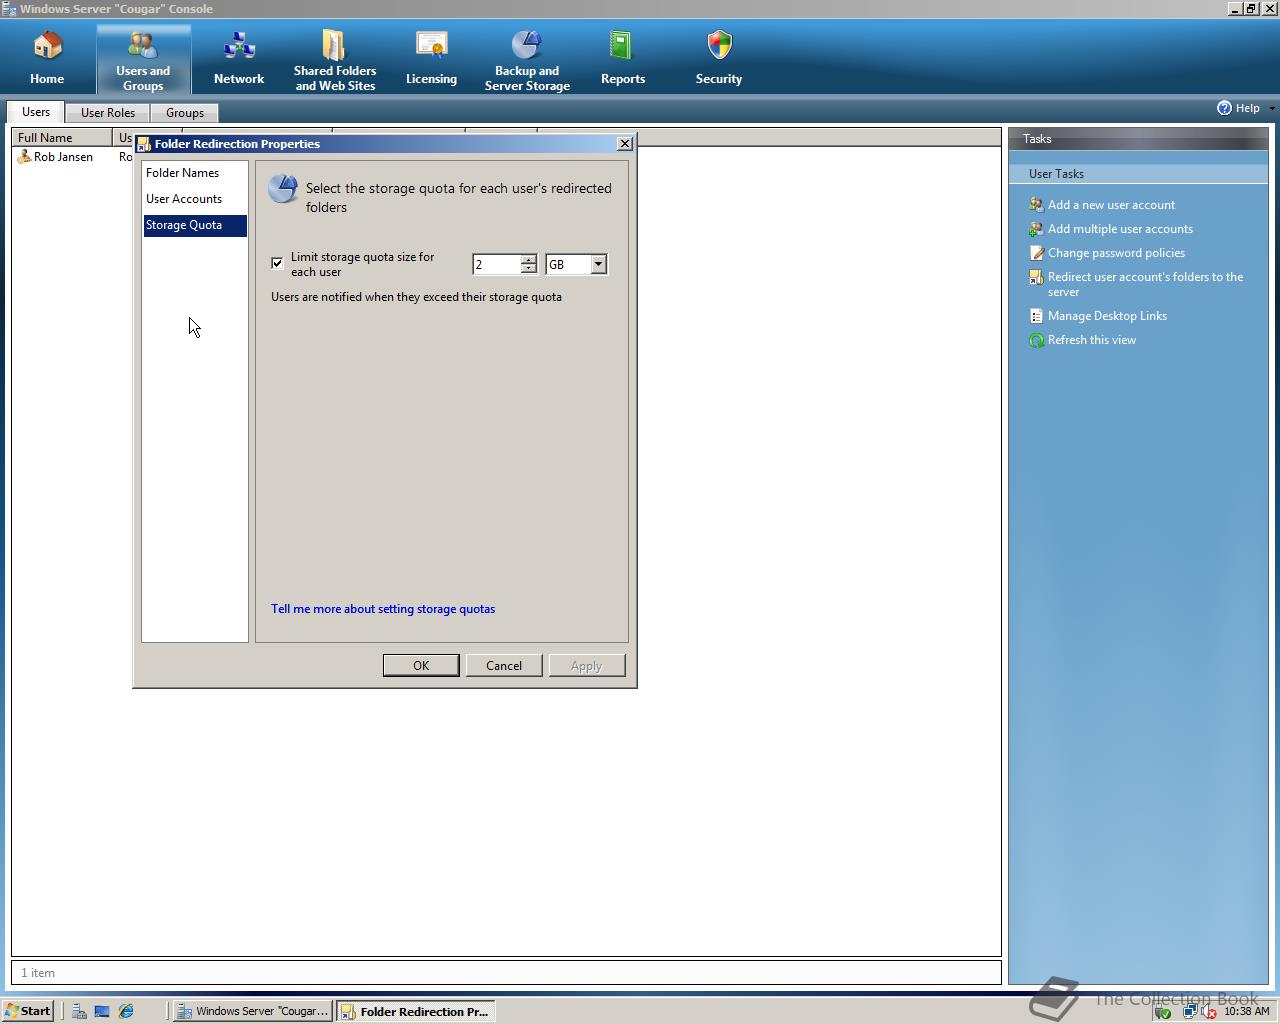Switch to the User Roles tab
Image resolution: width=1280 pixels, height=1024 pixels.
(x=108, y=113)
